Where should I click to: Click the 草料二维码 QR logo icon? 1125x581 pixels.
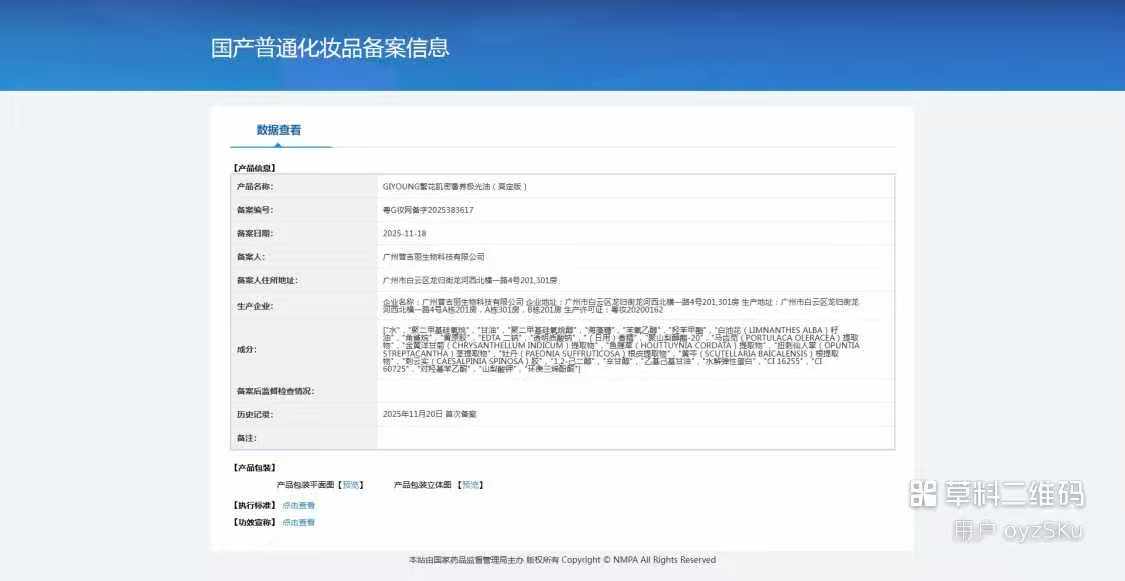click(x=923, y=493)
